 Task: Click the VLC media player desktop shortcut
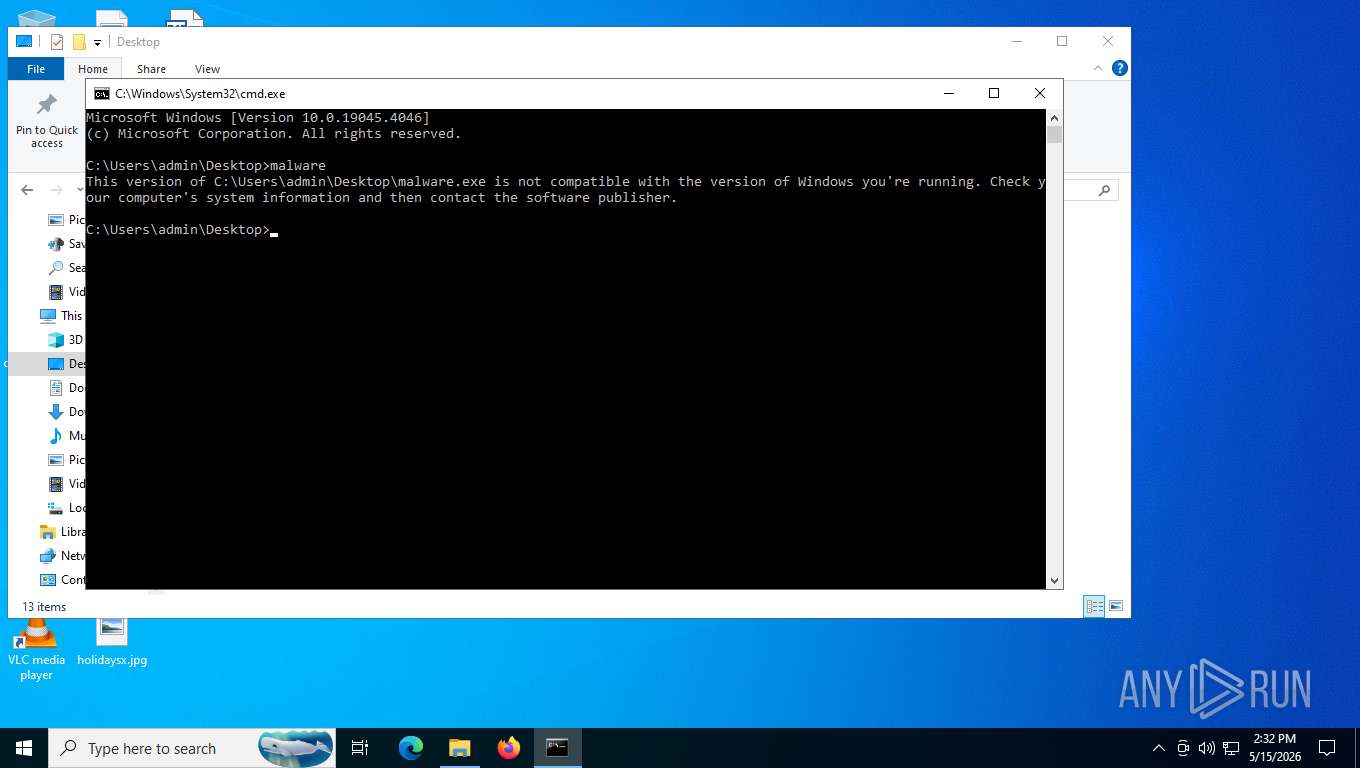36,650
